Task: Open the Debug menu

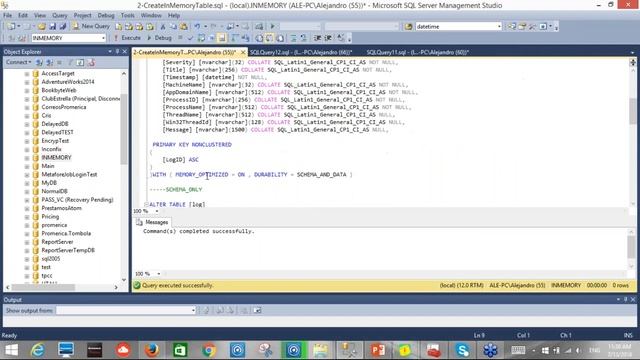Action: (106, 15)
